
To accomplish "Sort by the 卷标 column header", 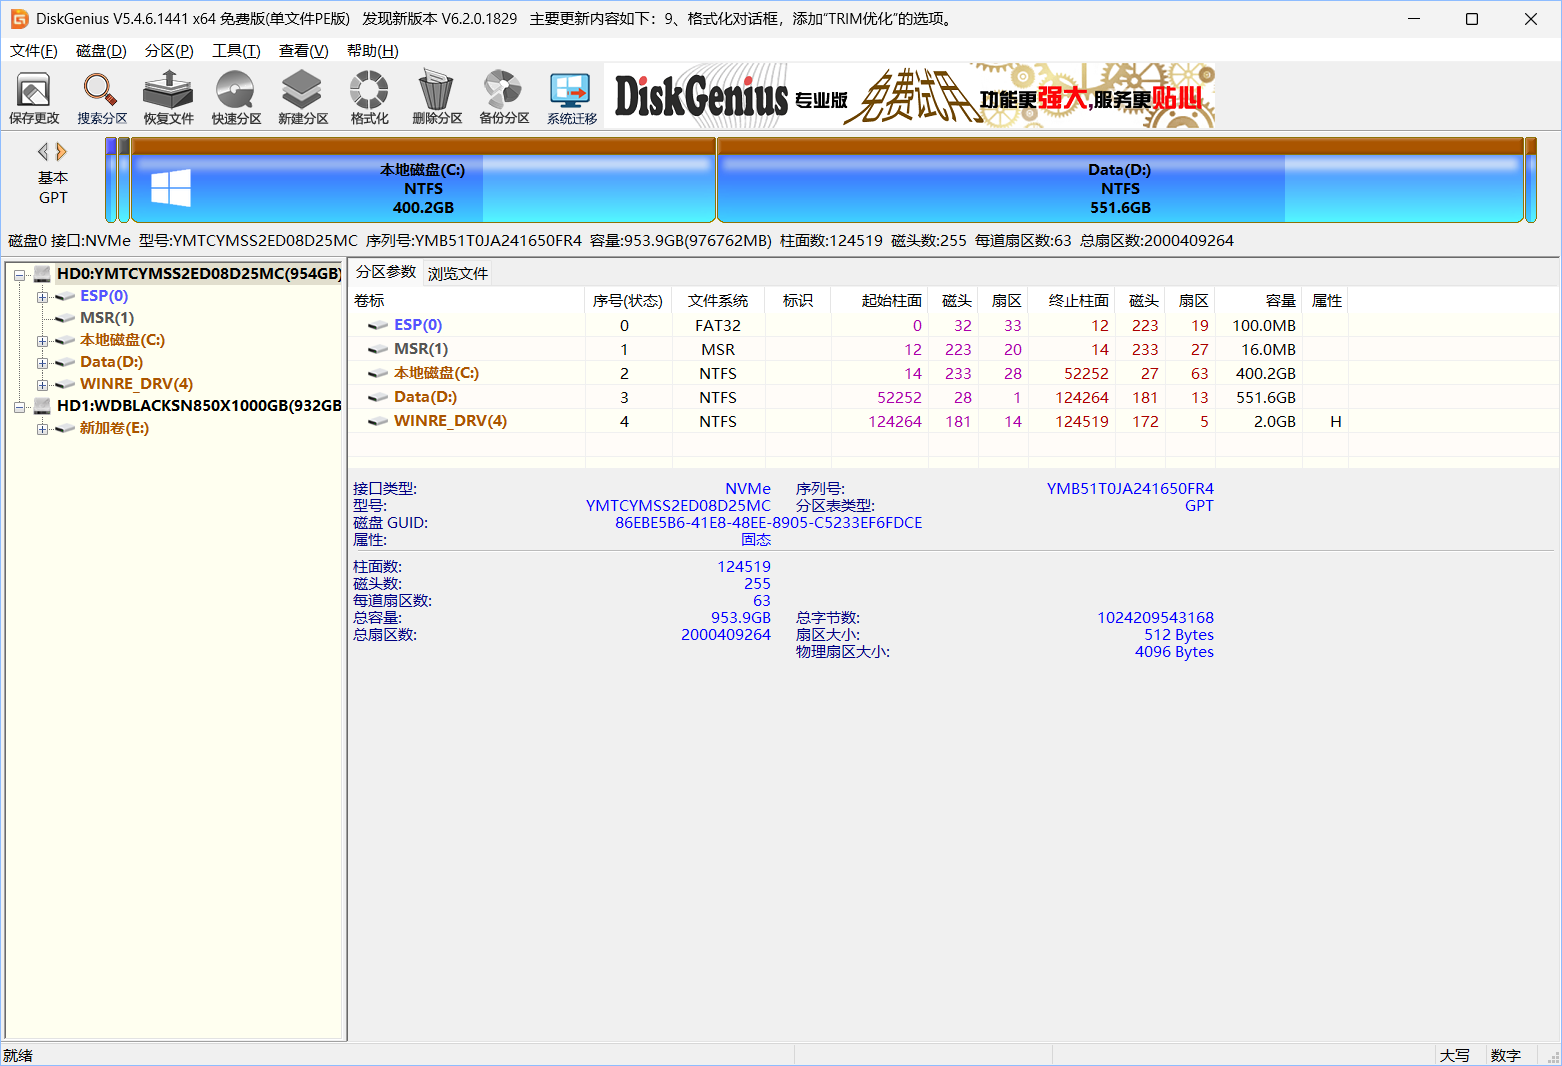I will 466,300.
